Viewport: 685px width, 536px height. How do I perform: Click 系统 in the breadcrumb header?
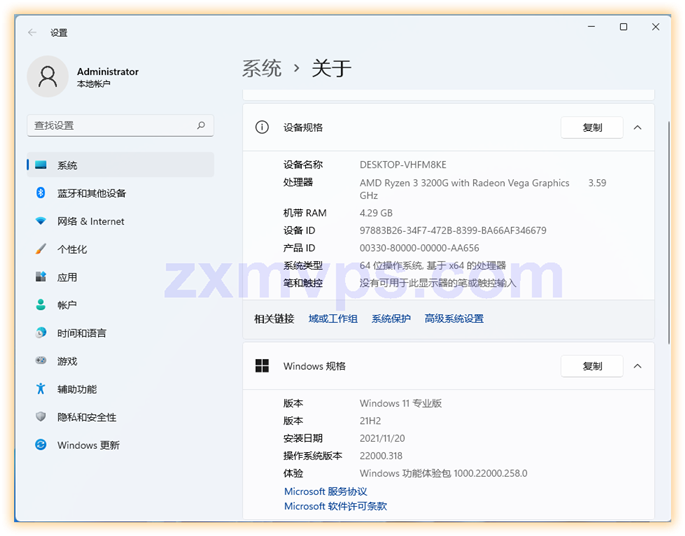262,69
